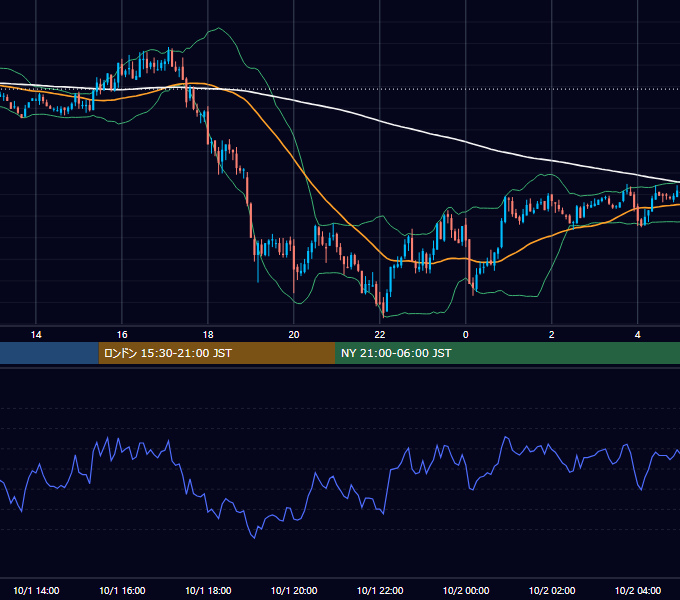The height and width of the screenshot is (600, 680).
Task: Click the 10/1 16:00 oscillator axis label
Action: point(122,590)
